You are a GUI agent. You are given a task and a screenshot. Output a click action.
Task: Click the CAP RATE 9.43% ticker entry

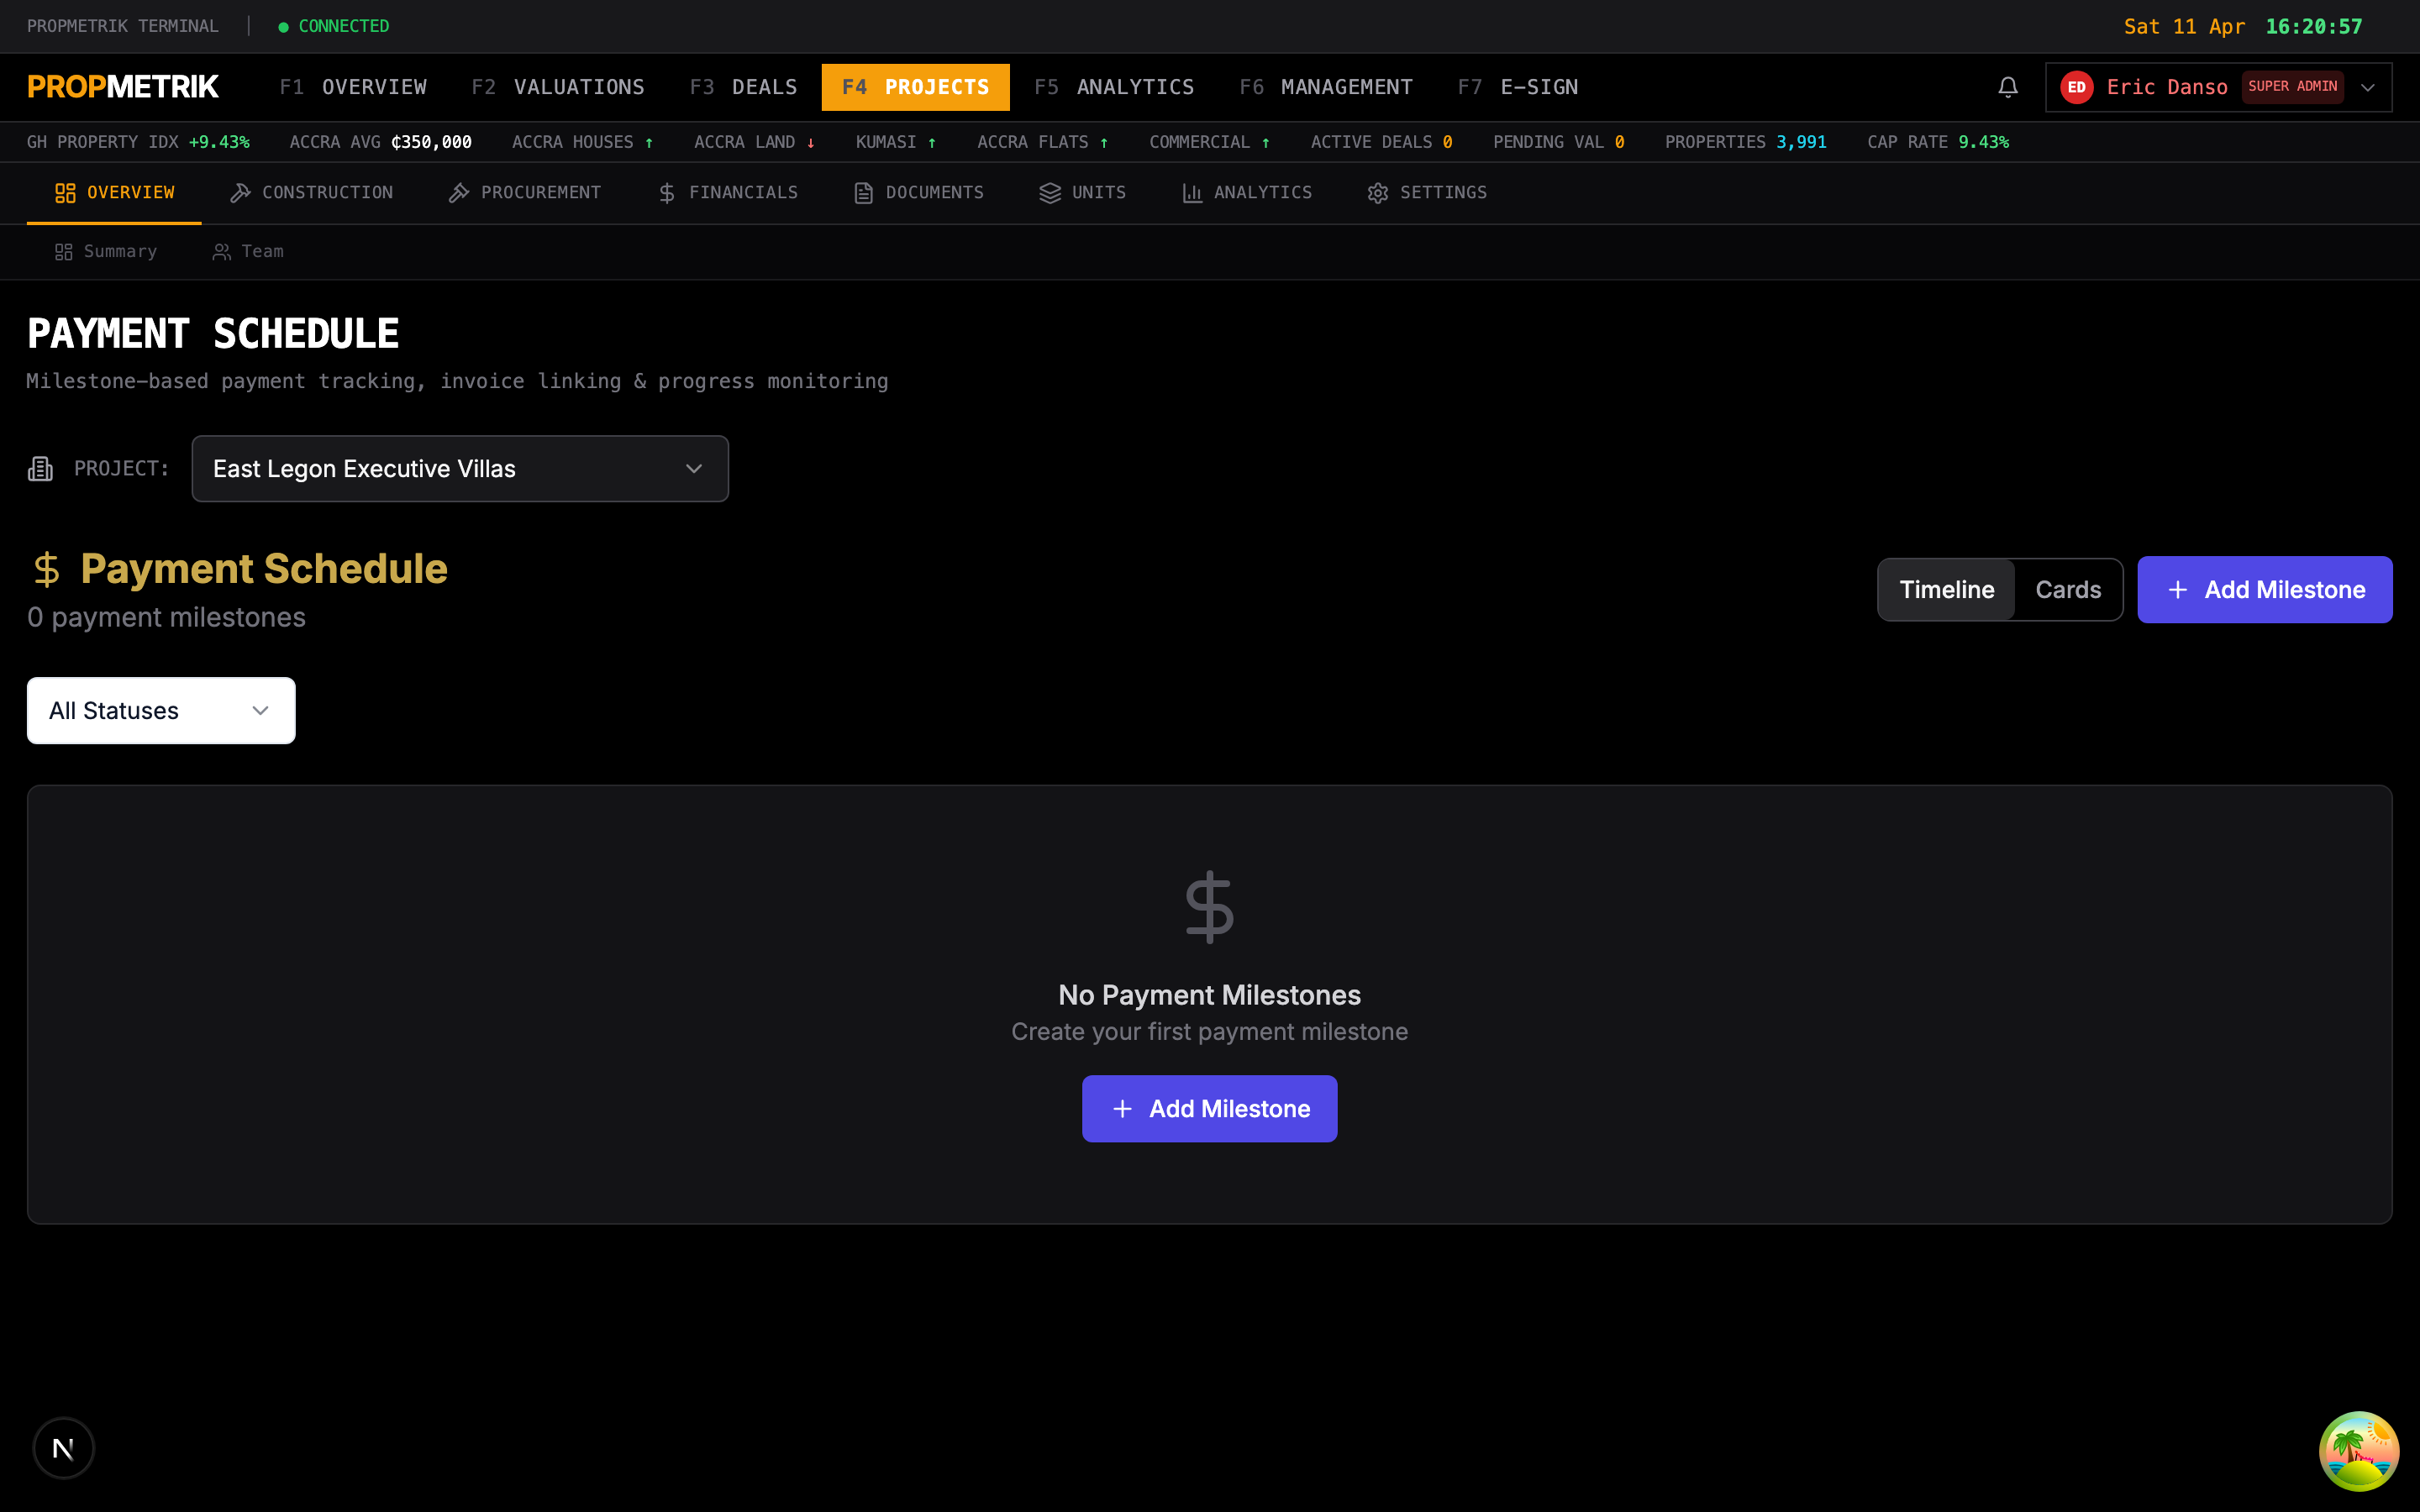pos(1937,142)
